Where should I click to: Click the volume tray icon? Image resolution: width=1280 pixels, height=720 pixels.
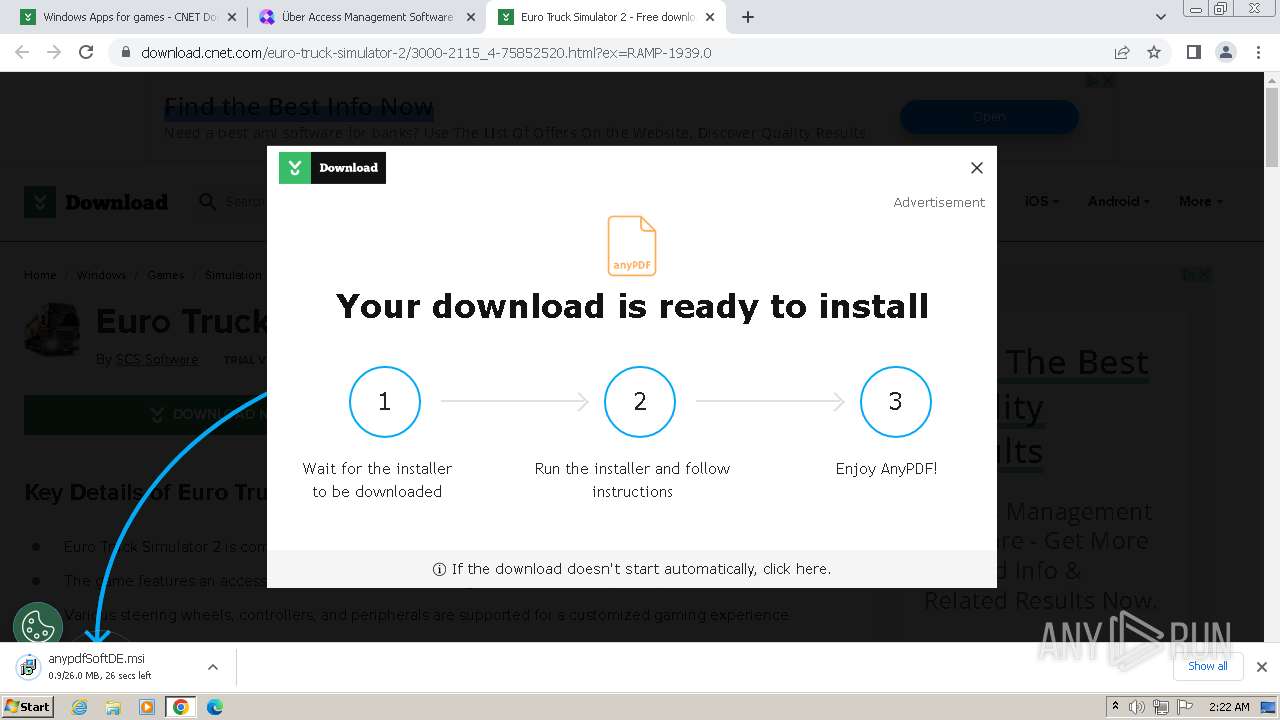1137,707
